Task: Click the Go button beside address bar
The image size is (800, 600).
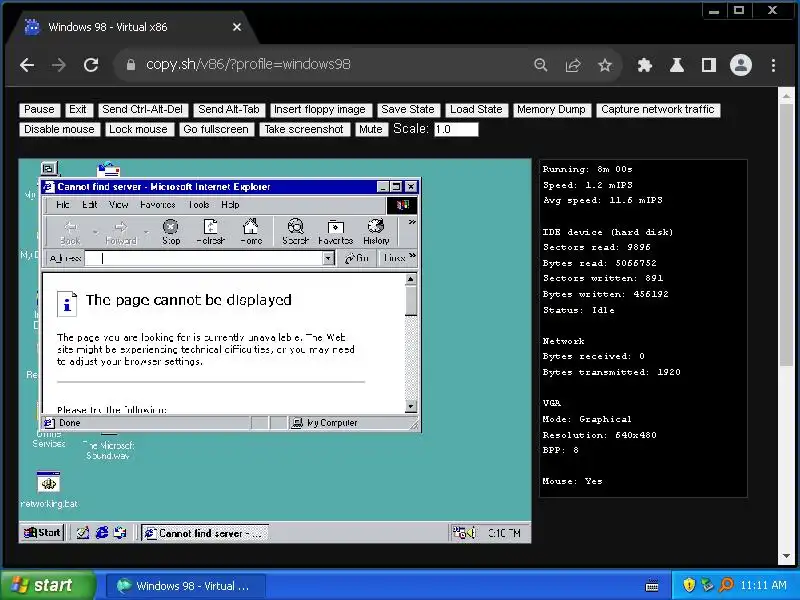Action: click(357, 258)
